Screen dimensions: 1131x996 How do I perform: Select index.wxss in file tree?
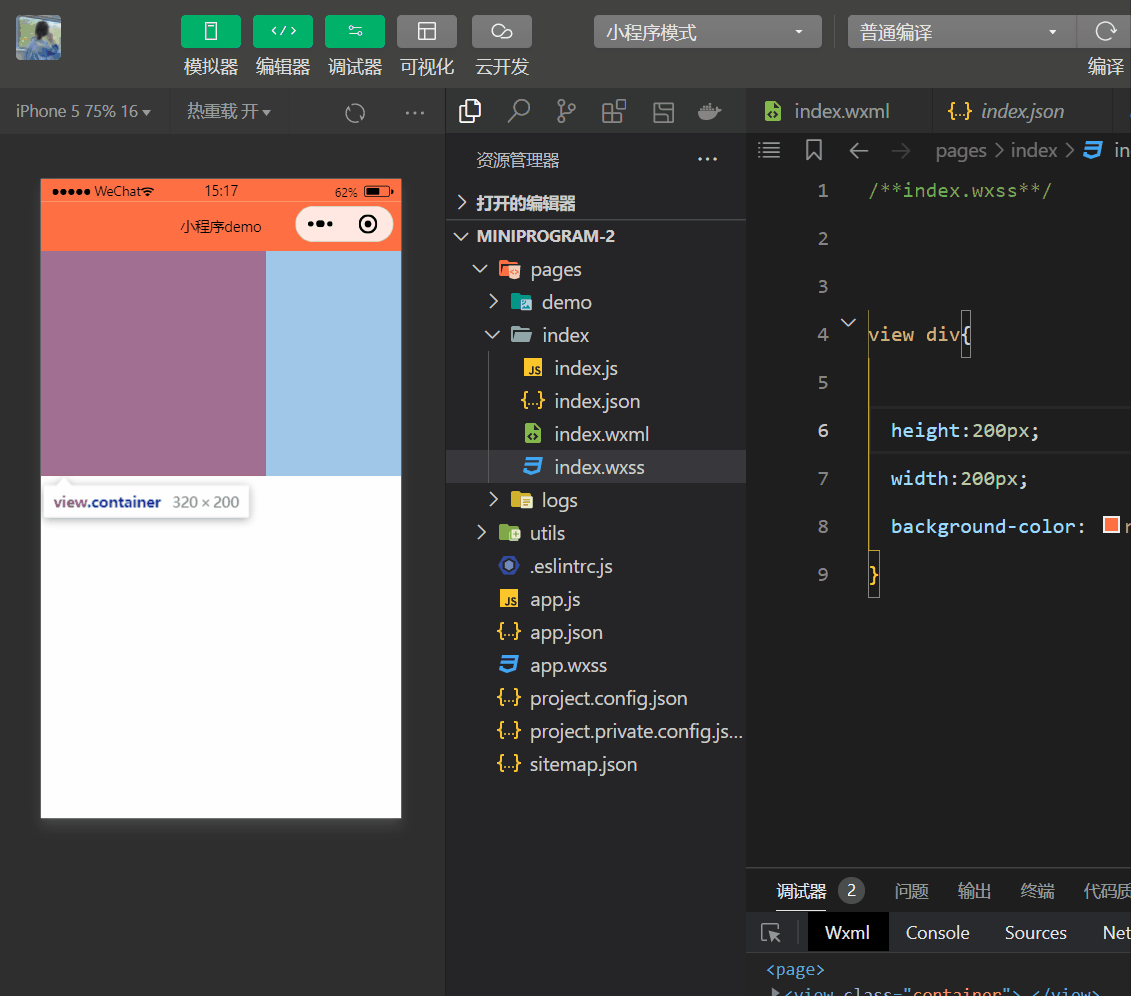596,467
